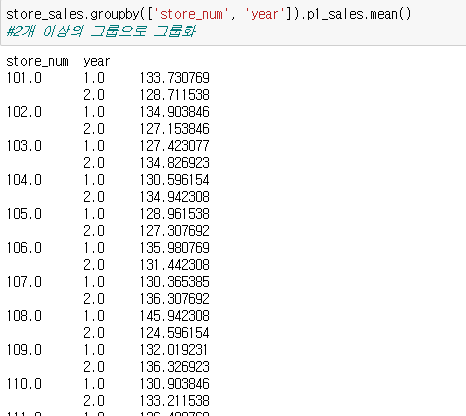Click store number 110.0
Viewport: 466px width, 416px height.
24,384
